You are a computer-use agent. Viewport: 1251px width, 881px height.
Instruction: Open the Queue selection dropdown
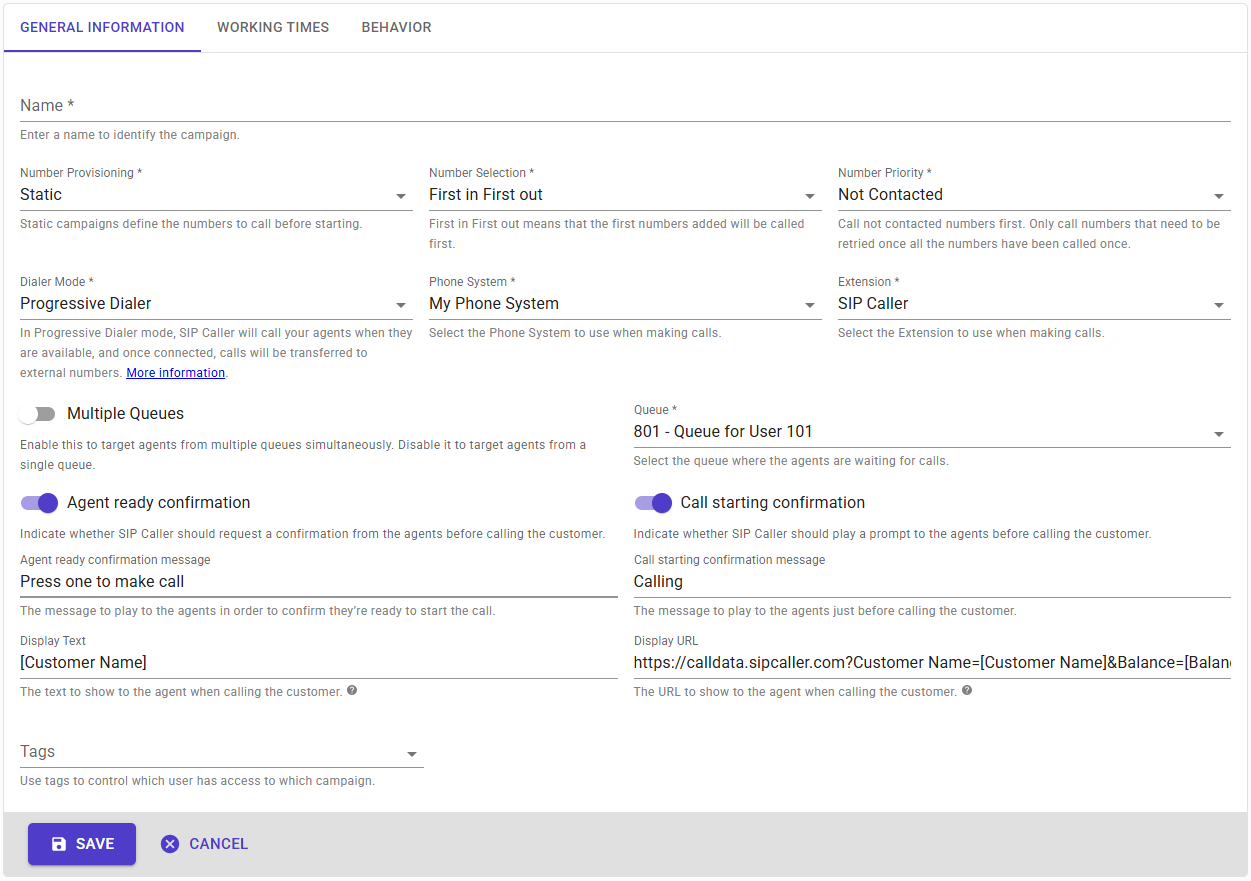(930, 432)
